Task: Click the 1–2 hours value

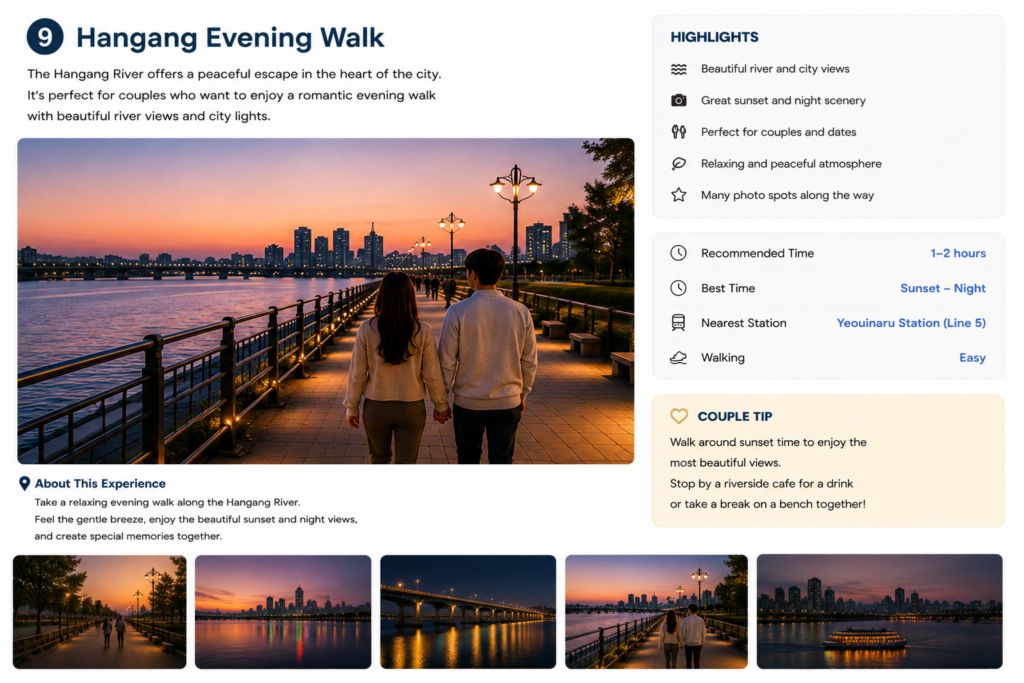Action: point(958,253)
